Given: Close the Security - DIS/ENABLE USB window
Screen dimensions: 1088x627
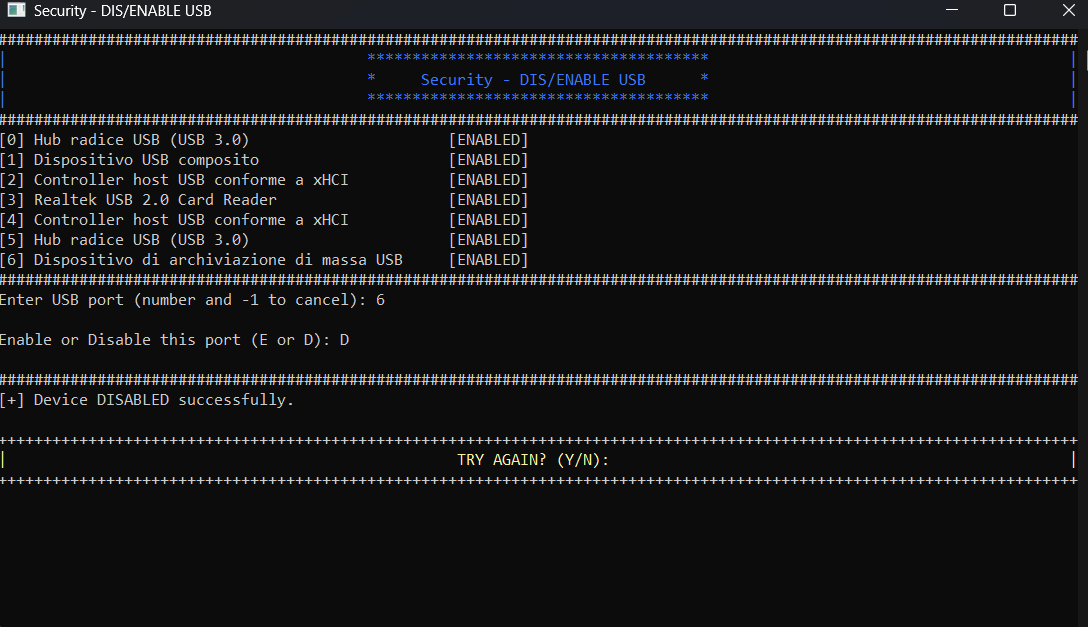Looking at the screenshot, I should 1068,11.
